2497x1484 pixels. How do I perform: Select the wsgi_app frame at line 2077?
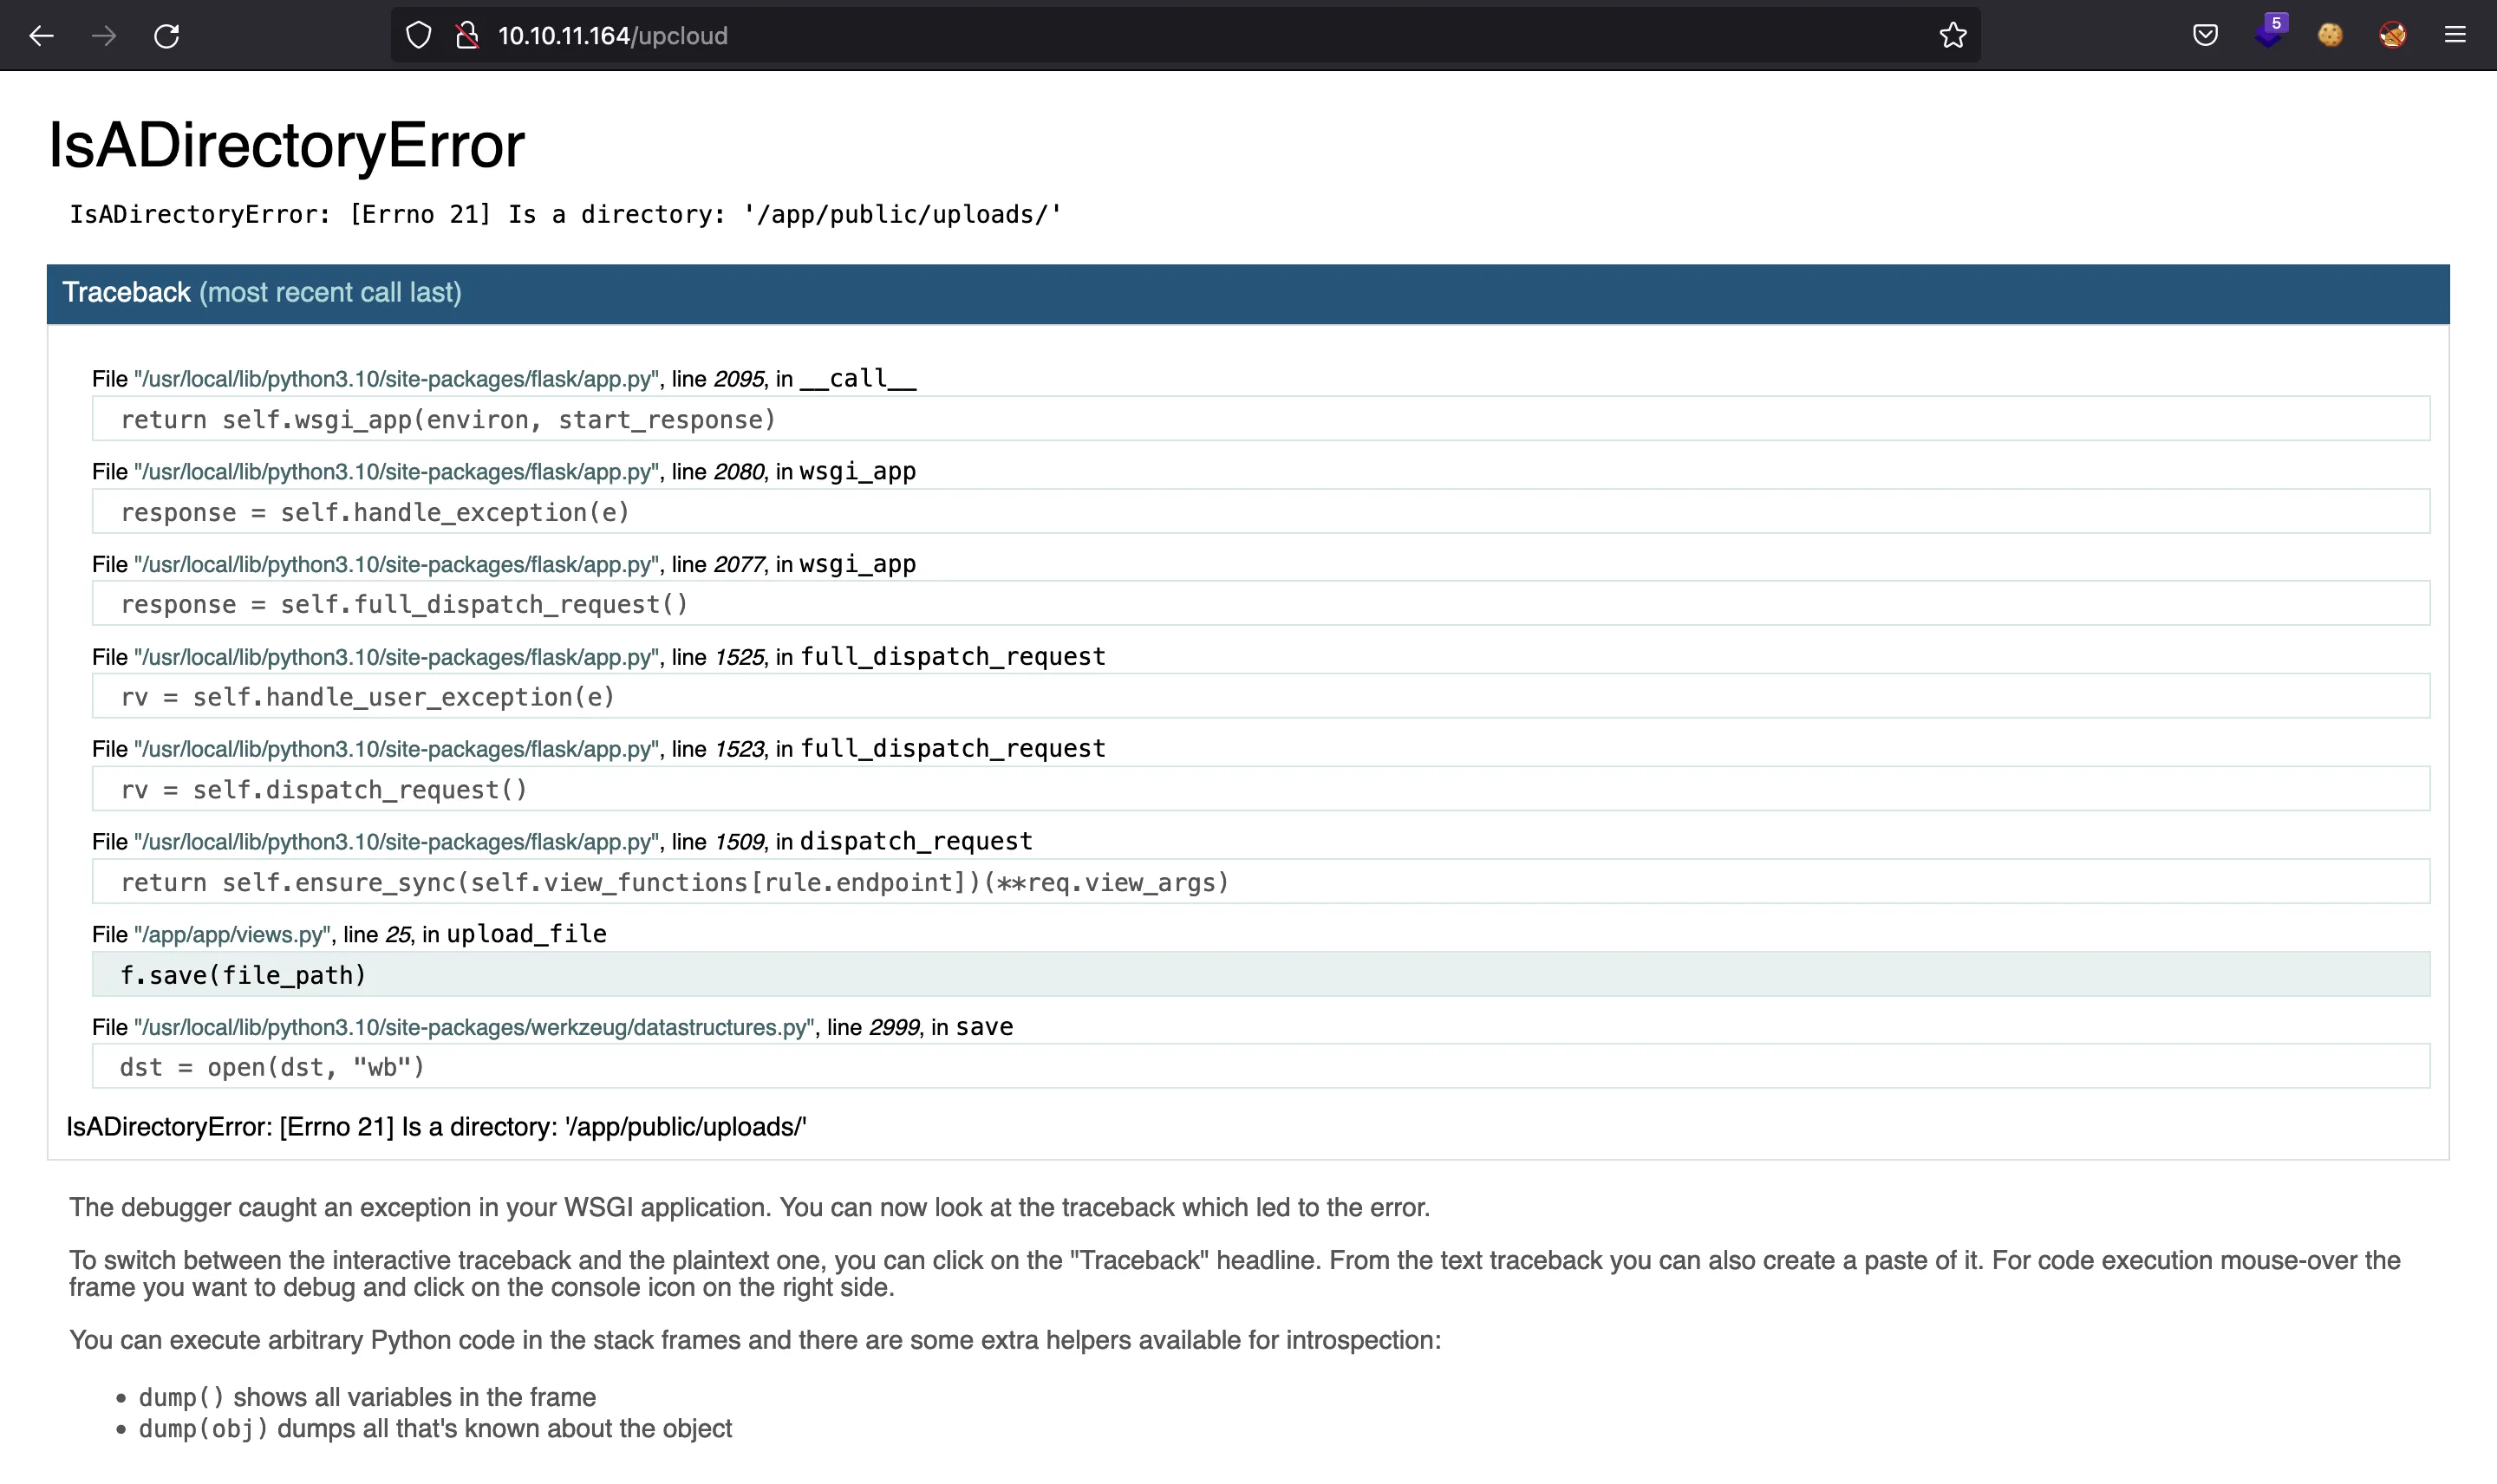click(504, 564)
